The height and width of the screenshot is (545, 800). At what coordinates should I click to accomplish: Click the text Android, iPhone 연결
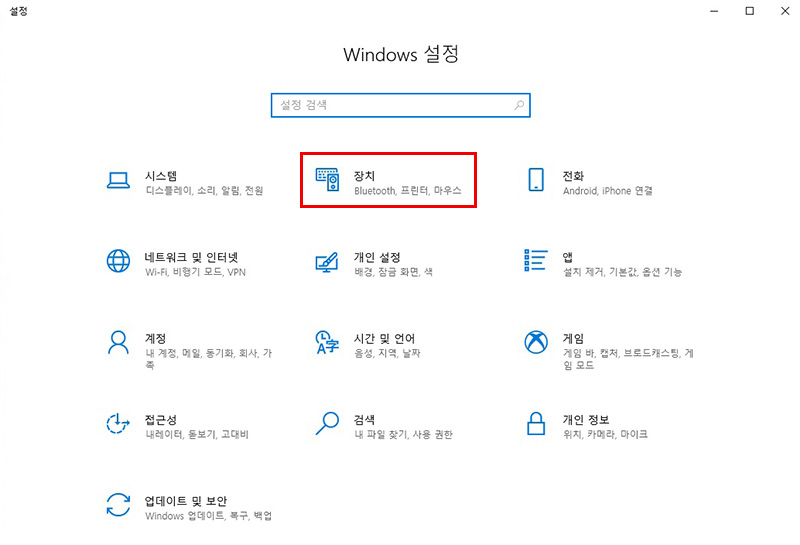coord(608,191)
